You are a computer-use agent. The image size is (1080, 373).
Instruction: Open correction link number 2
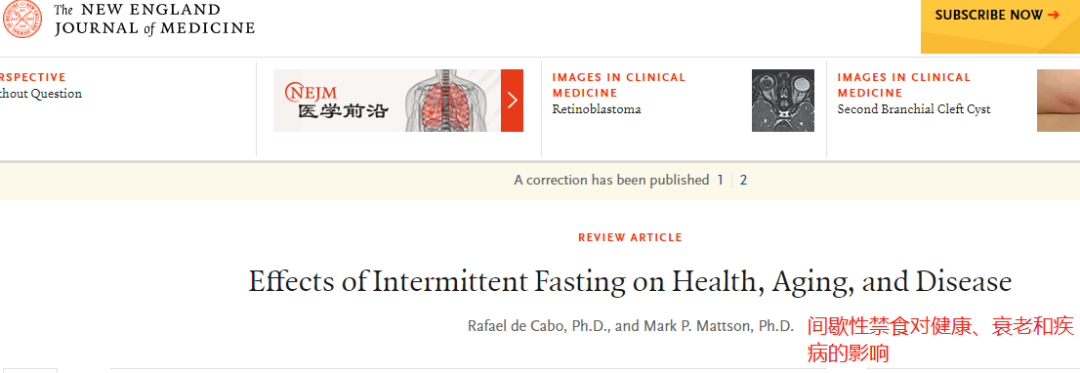pos(743,180)
